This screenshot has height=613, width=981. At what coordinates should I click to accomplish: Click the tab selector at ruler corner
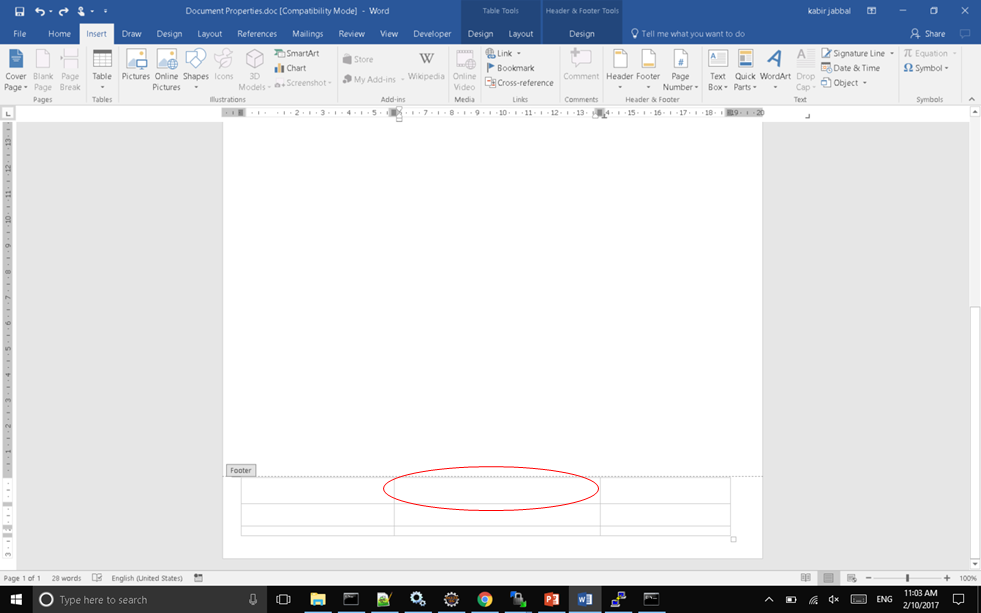[8, 113]
